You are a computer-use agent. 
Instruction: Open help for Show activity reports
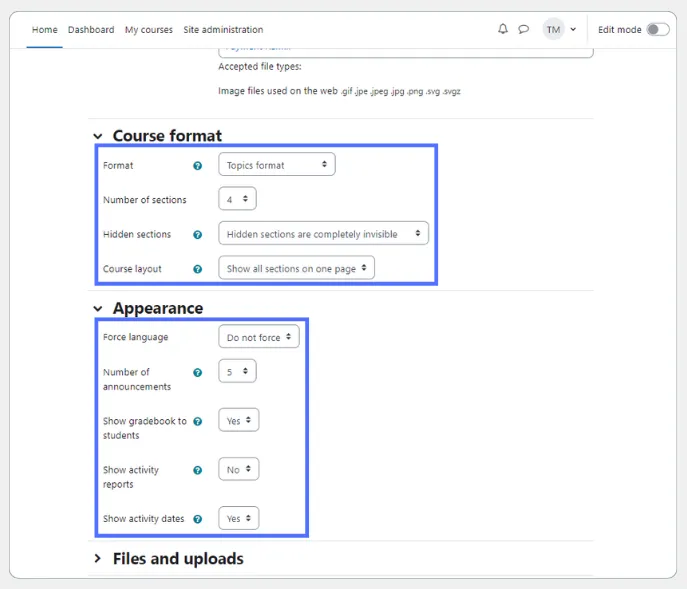point(198,470)
